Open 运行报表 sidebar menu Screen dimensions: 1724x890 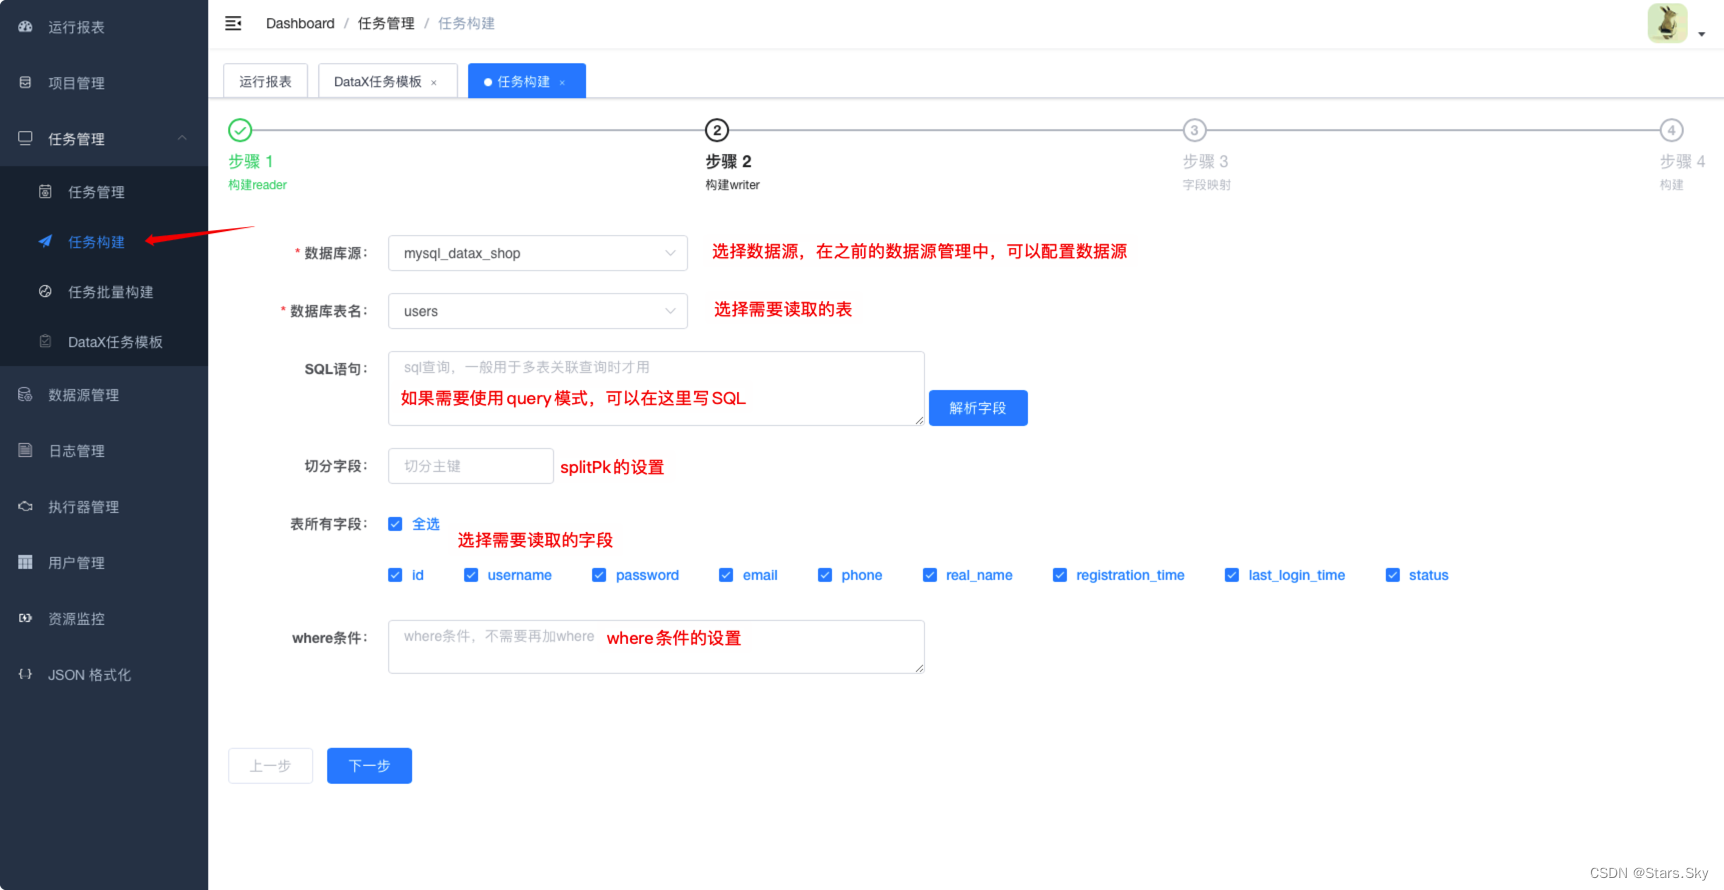tap(104, 27)
